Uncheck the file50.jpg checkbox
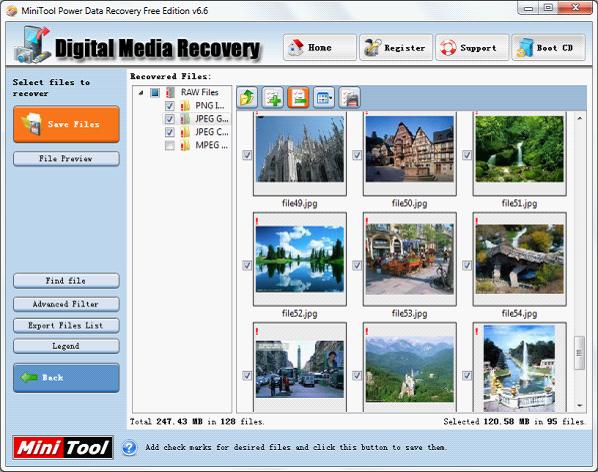Screen dimensions: 598x472 tap(357, 155)
